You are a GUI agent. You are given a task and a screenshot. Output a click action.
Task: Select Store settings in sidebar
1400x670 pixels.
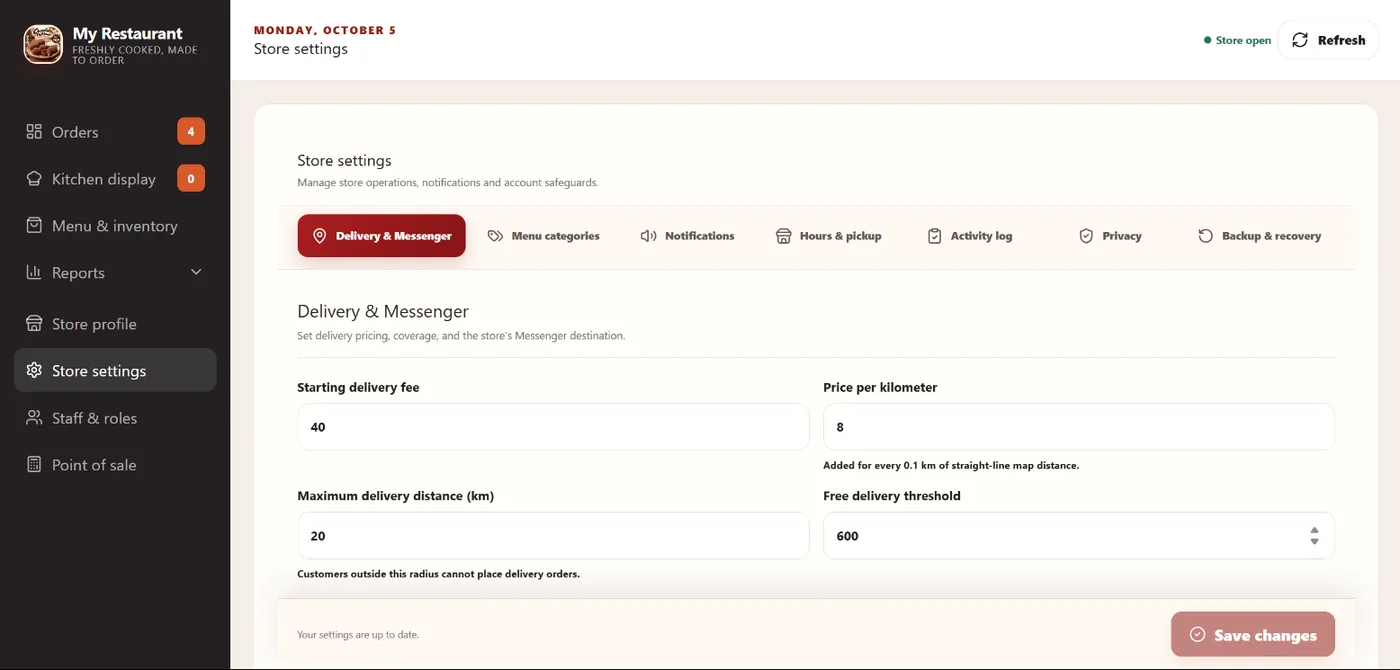(115, 370)
